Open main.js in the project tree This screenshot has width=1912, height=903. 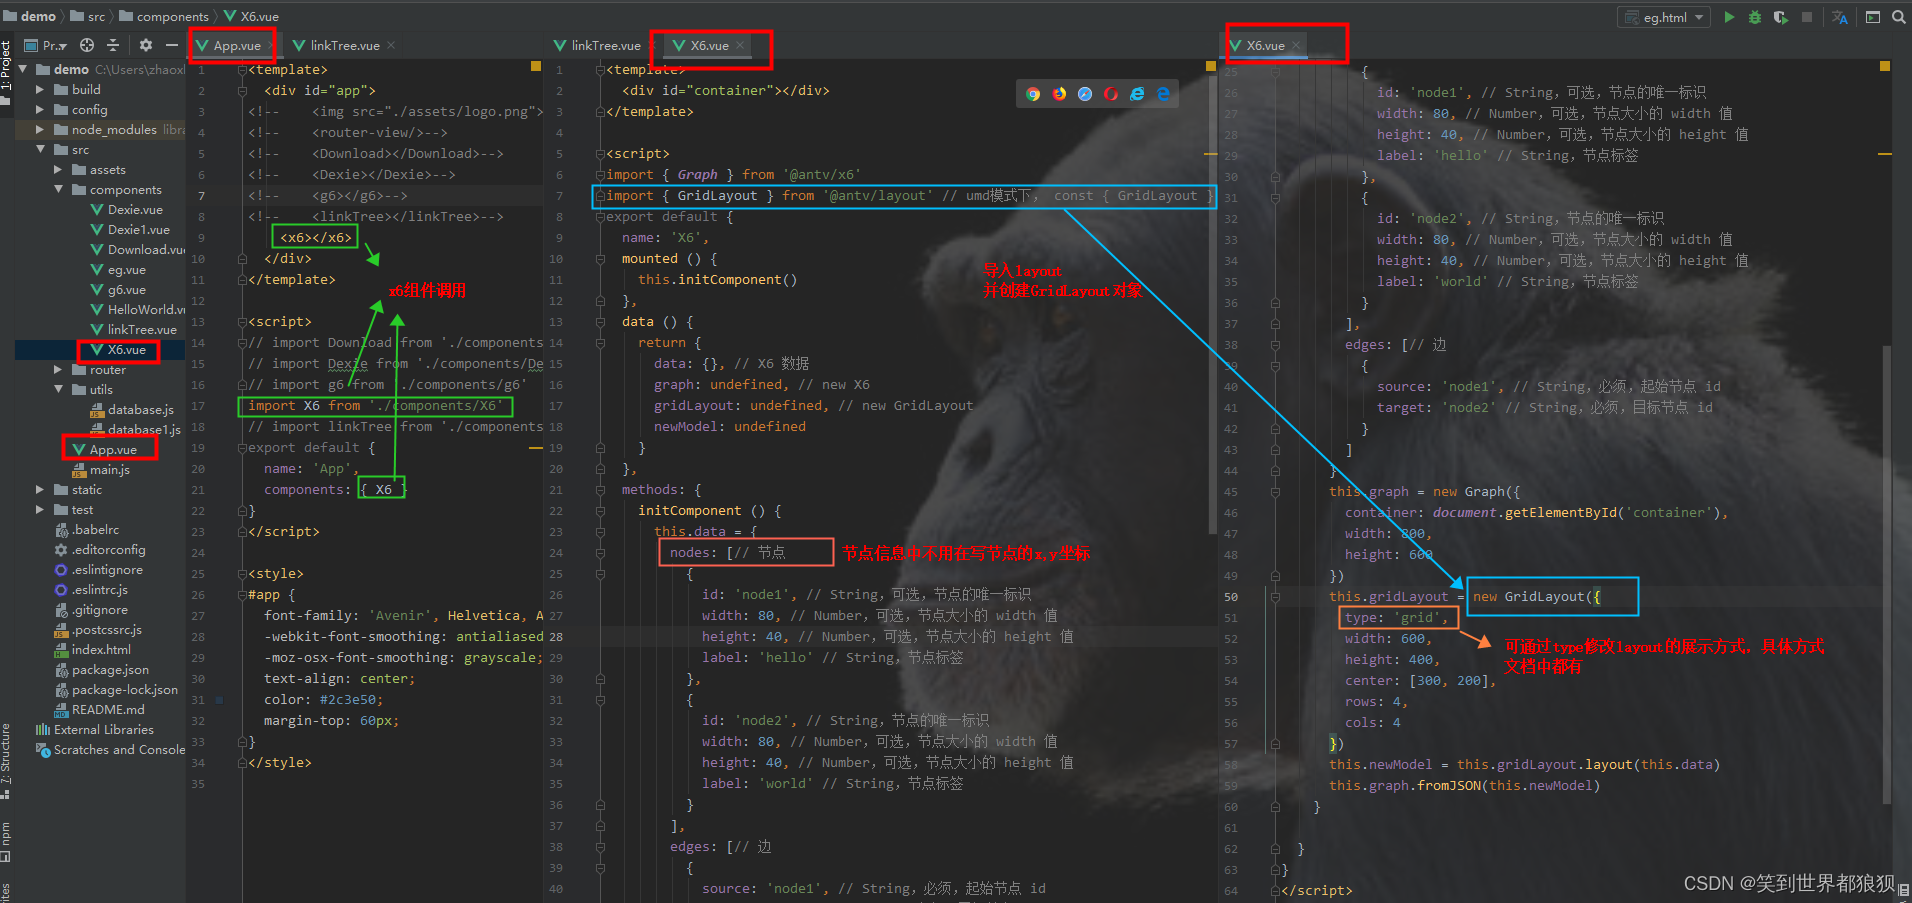109,469
